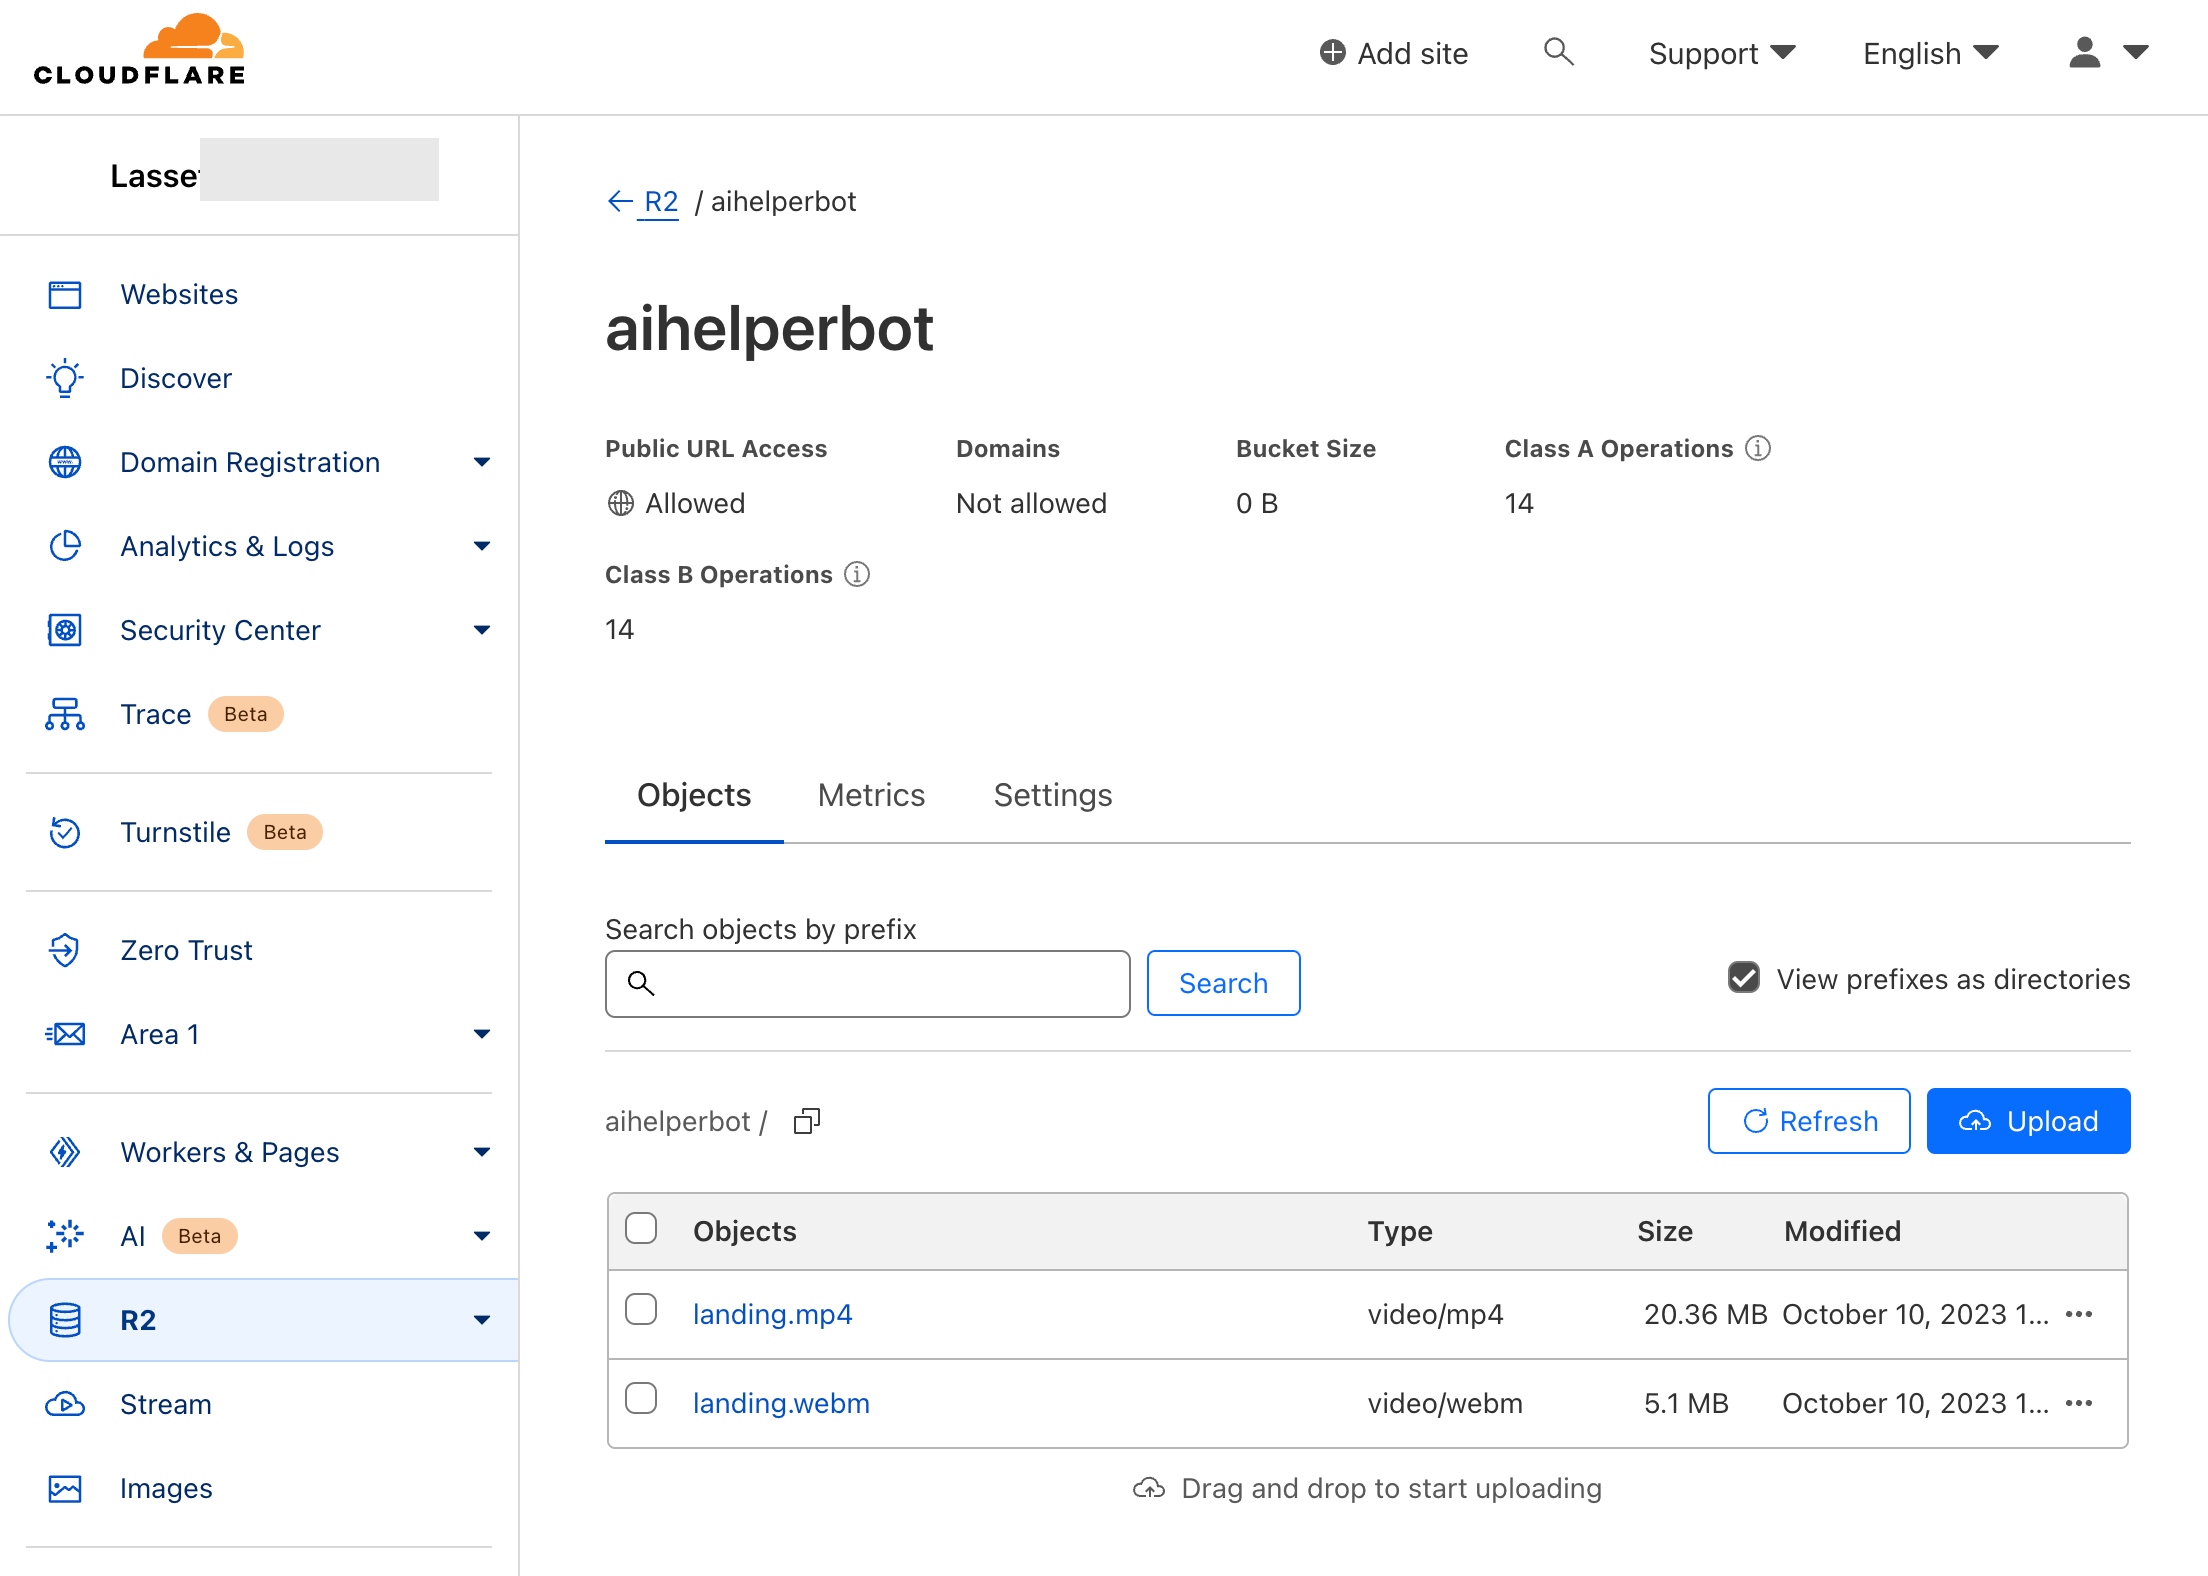The width and height of the screenshot is (2208, 1576).
Task: Click the Class A Operations info icon
Action: pos(1757,448)
